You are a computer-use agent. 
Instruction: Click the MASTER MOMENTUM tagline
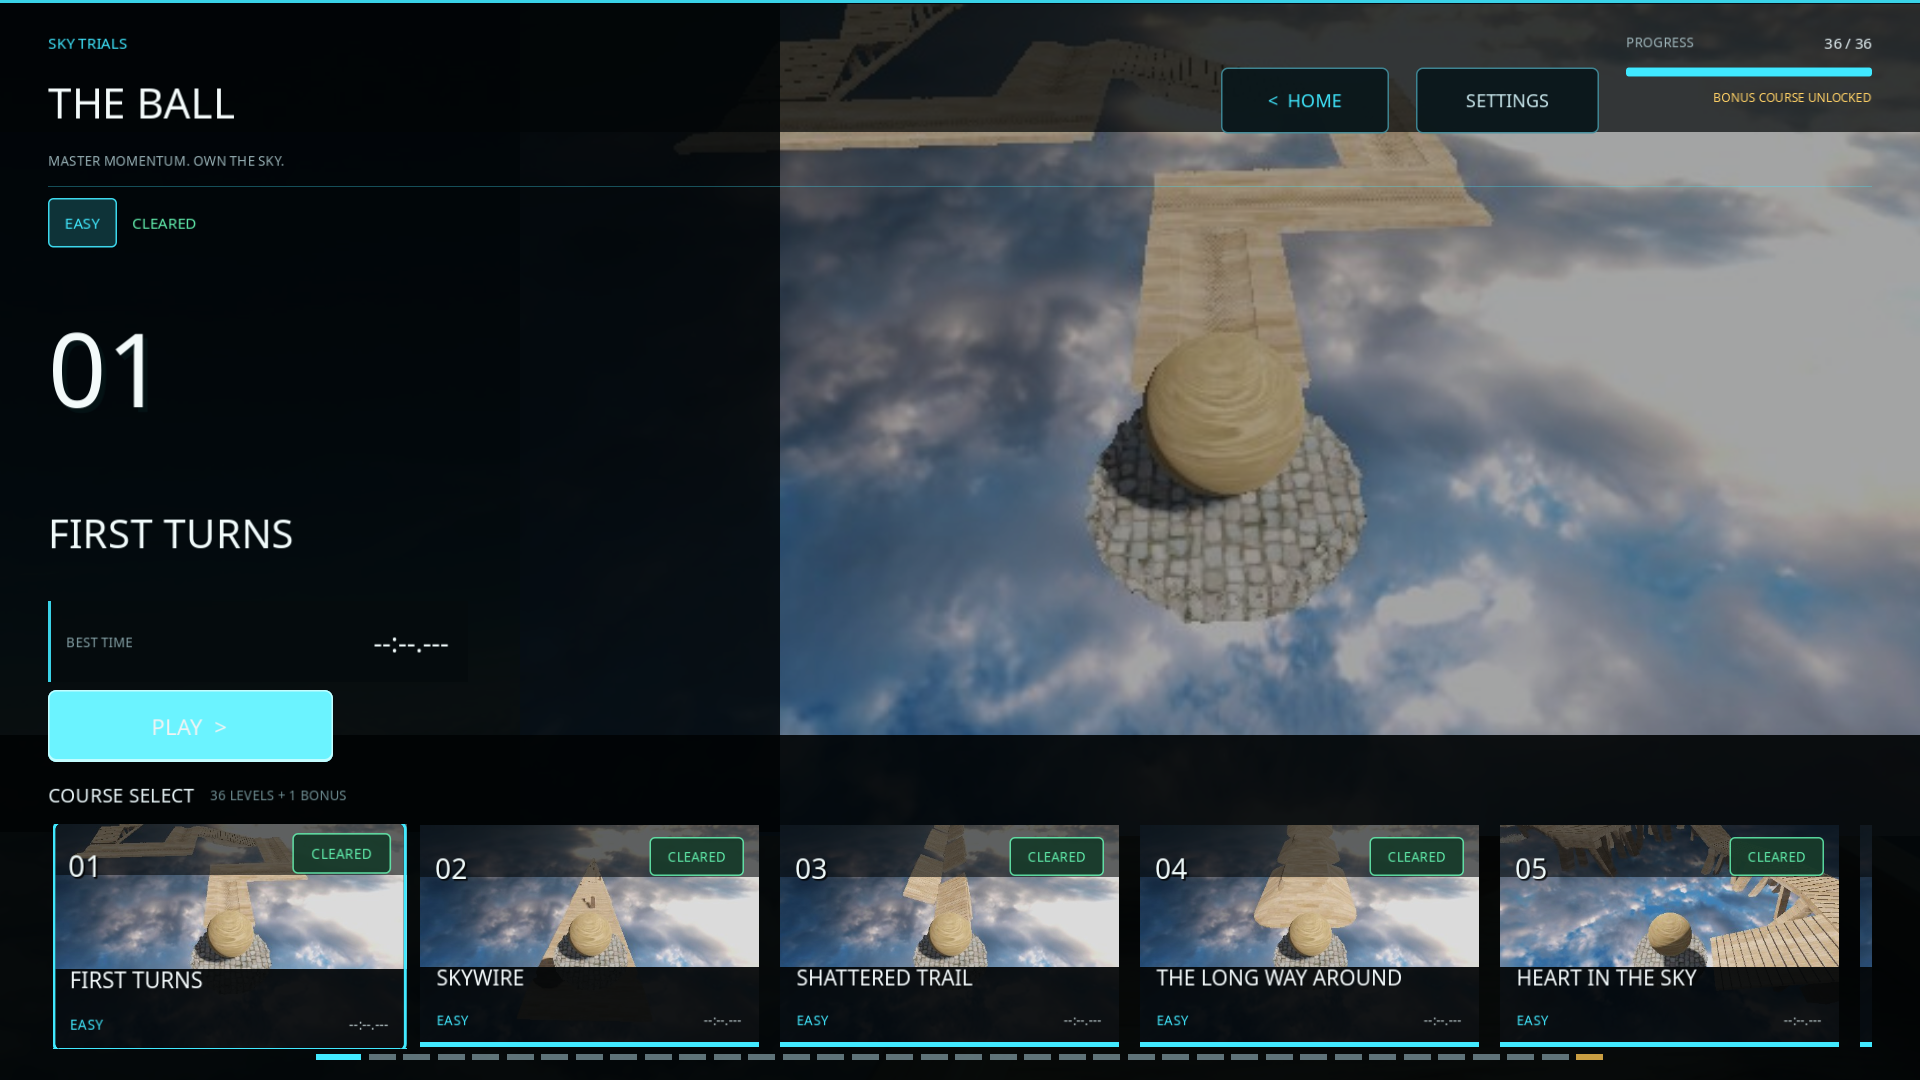pos(166,160)
